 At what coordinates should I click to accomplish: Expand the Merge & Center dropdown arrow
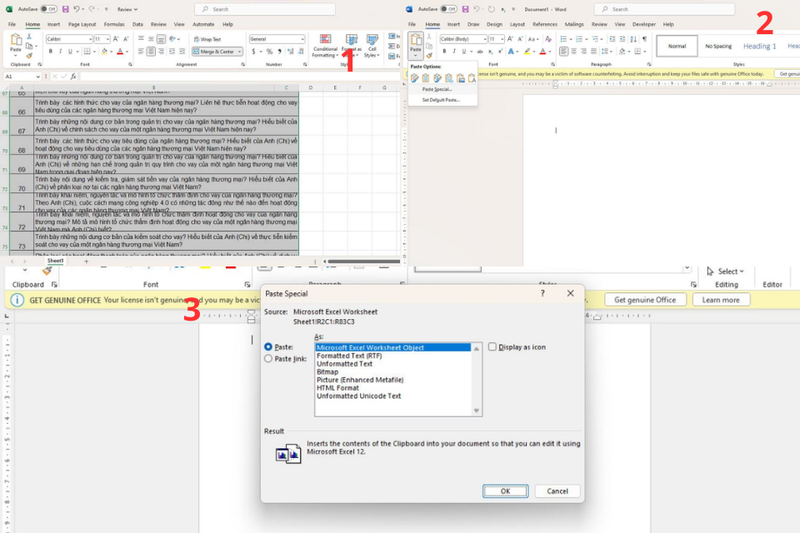coord(239,52)
